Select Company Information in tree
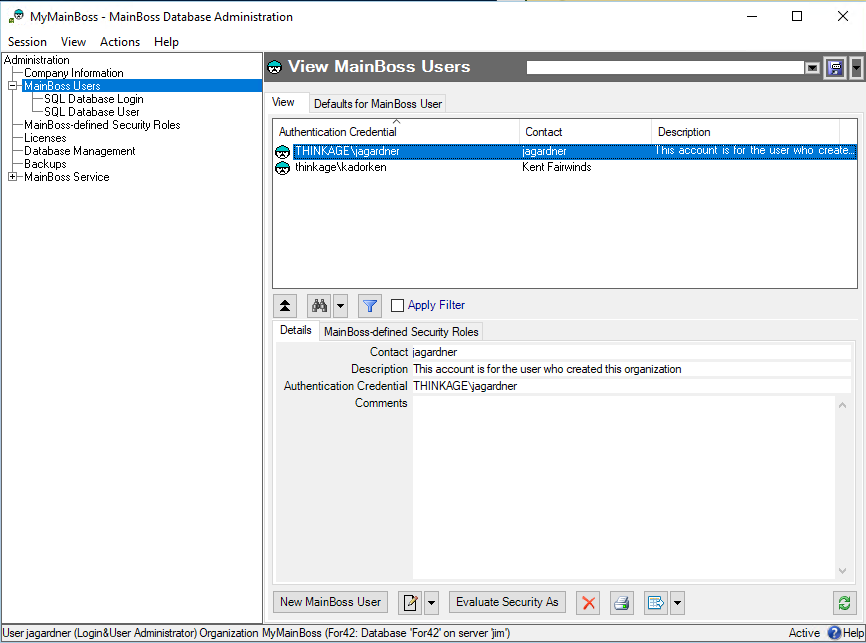 (x=73, y=73)
